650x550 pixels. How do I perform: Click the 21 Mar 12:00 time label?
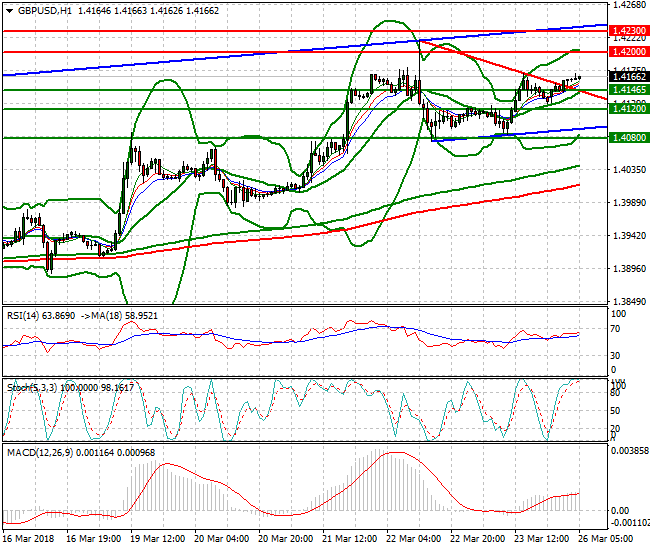click(349, 539)
